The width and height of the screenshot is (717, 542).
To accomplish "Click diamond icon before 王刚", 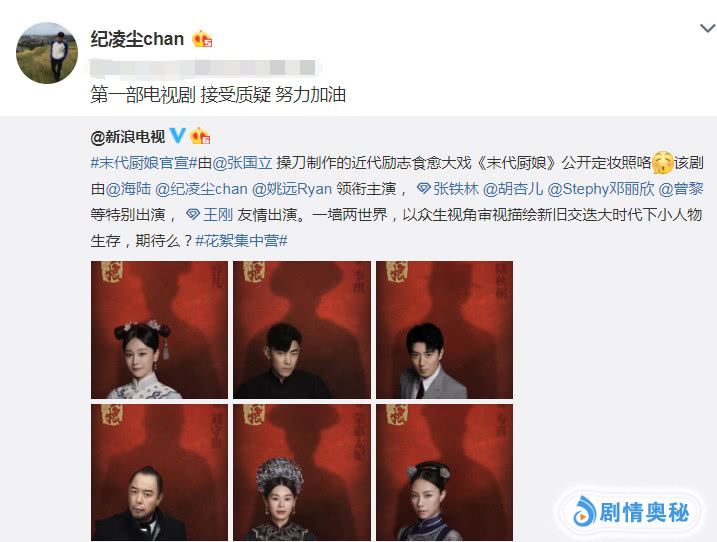I will coord(193,214).
